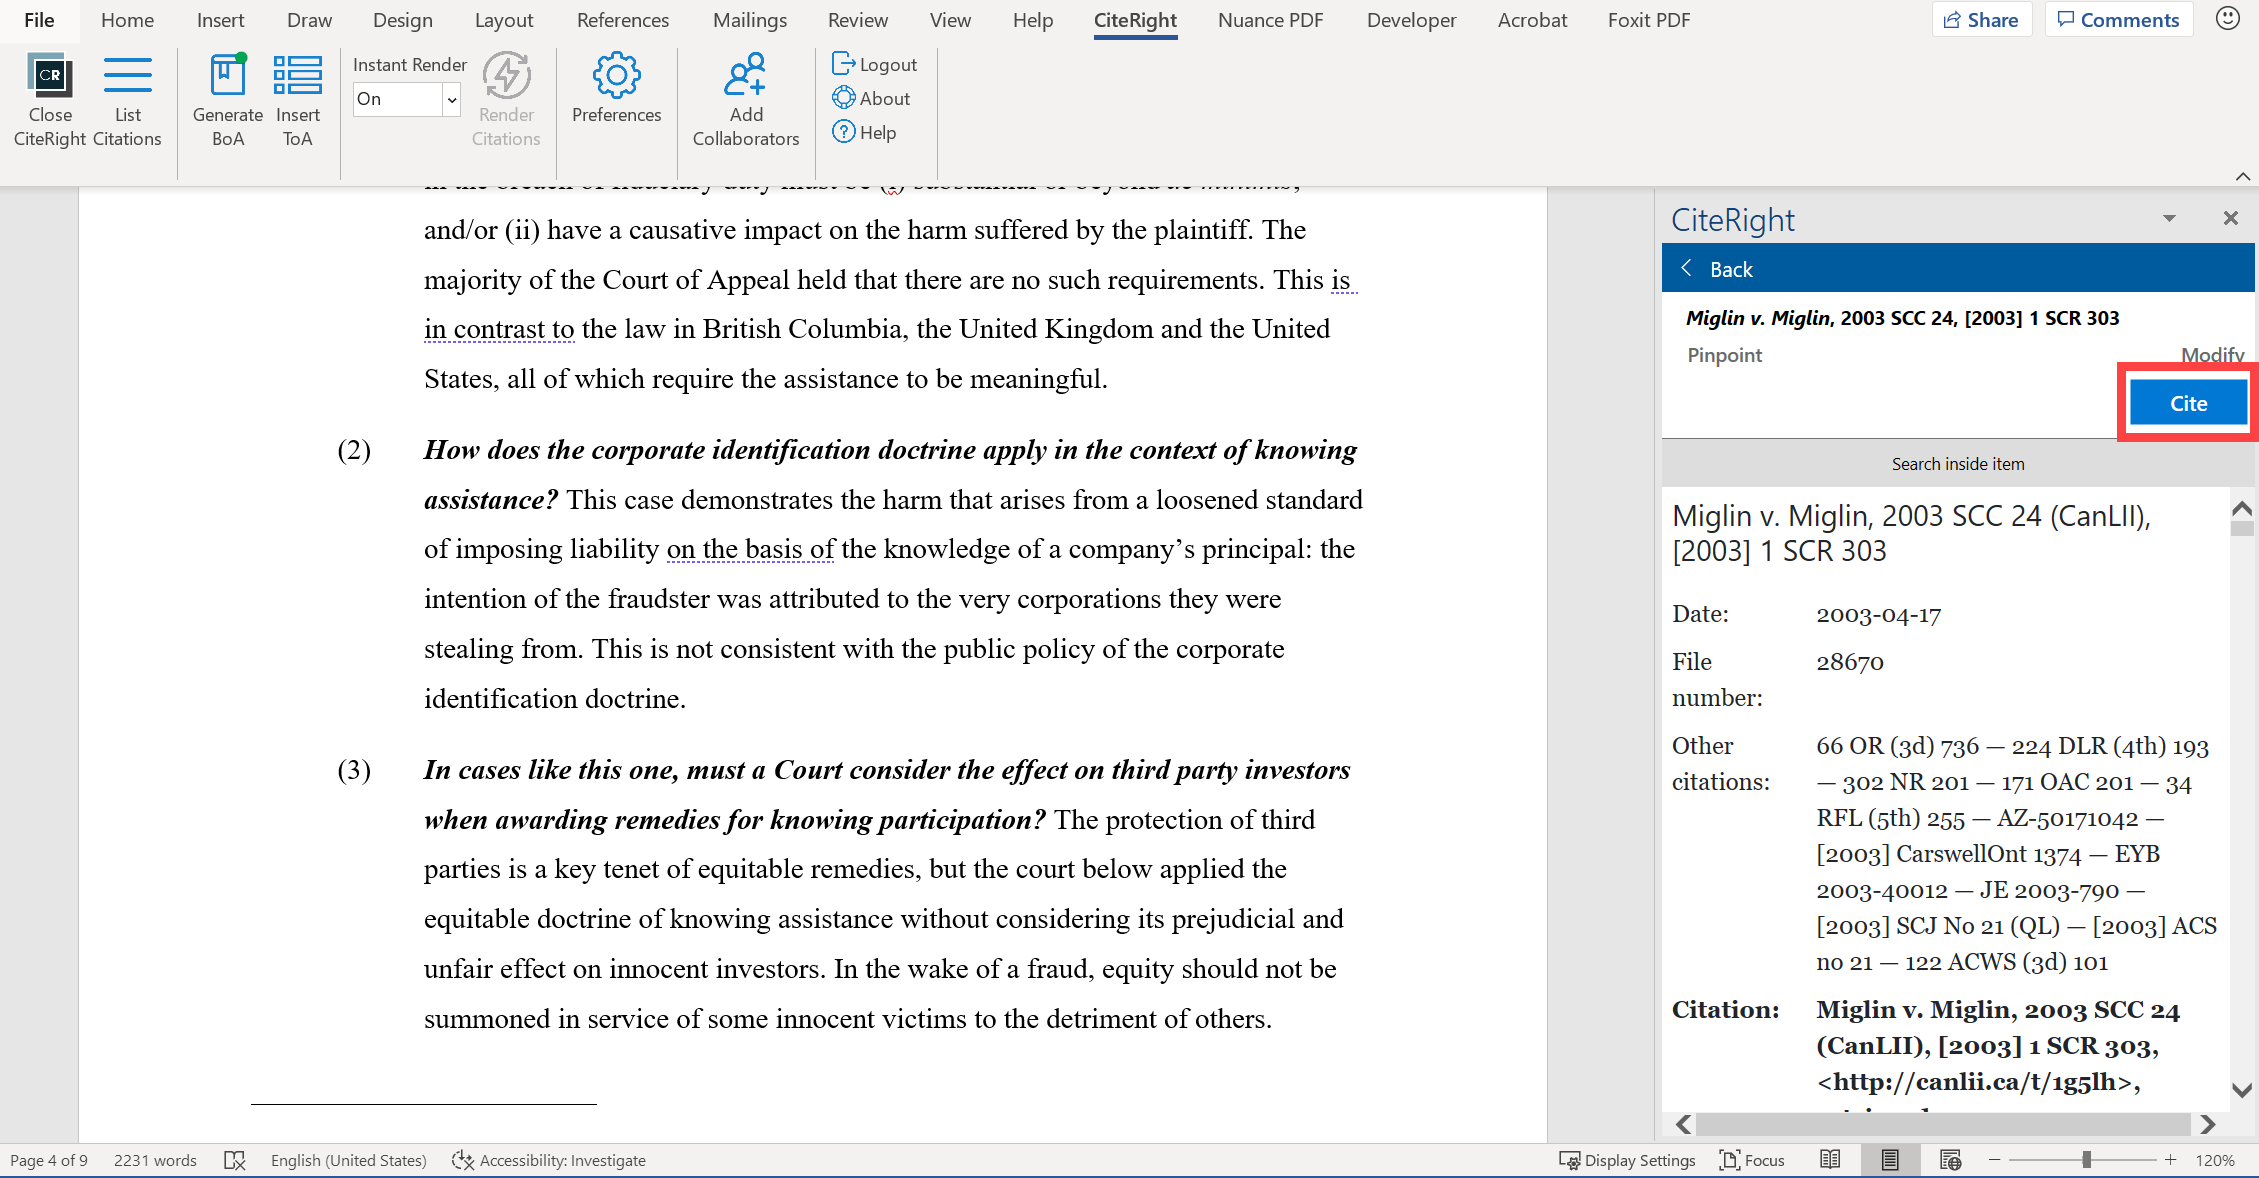Viewport: 2259px width, 1178px height.
Task: Insert ToA from ribbon
Action: 297,100
